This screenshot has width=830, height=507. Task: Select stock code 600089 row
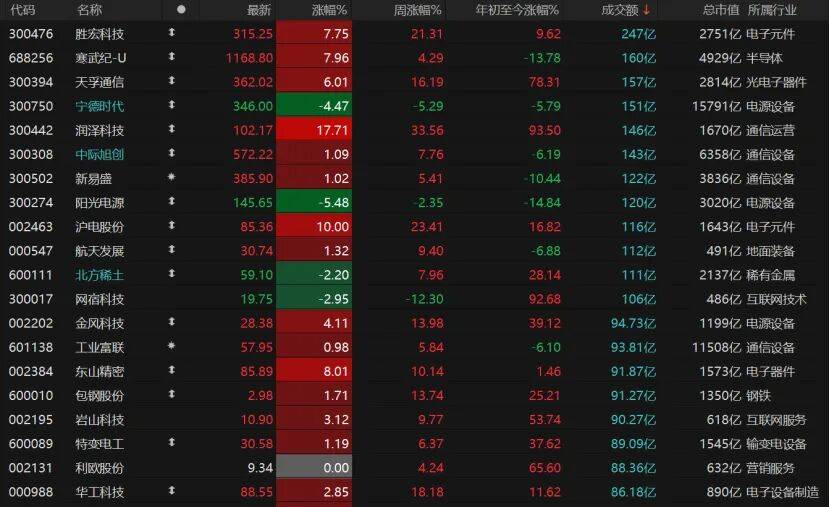coord(30,443)
